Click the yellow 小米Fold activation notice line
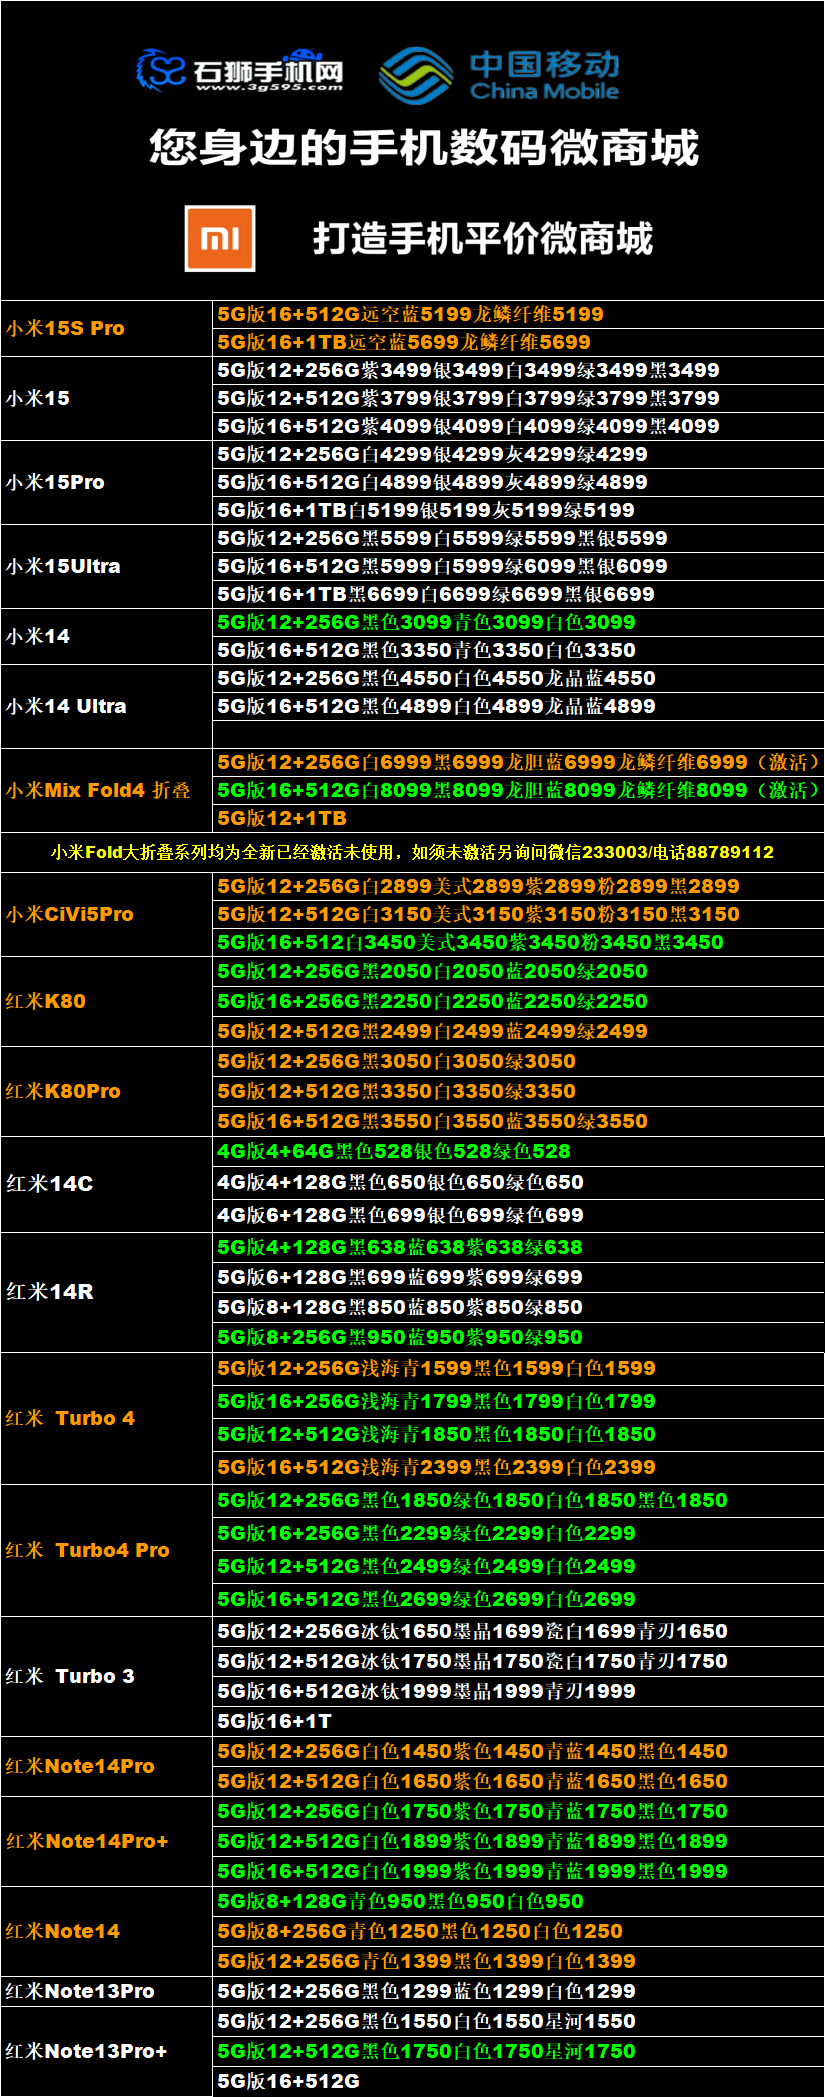The image size is (825, 2097). [412, 852]
